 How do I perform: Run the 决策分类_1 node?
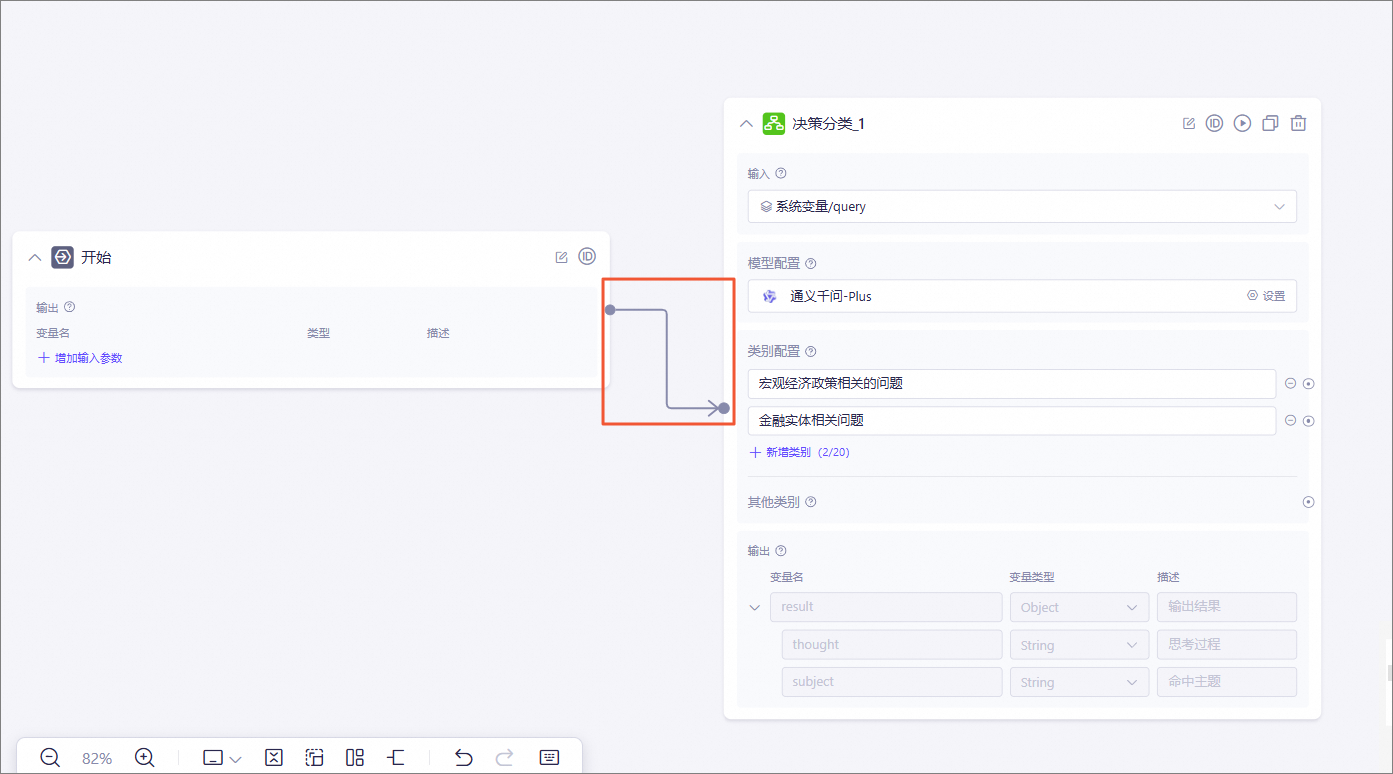(1242, 124)
